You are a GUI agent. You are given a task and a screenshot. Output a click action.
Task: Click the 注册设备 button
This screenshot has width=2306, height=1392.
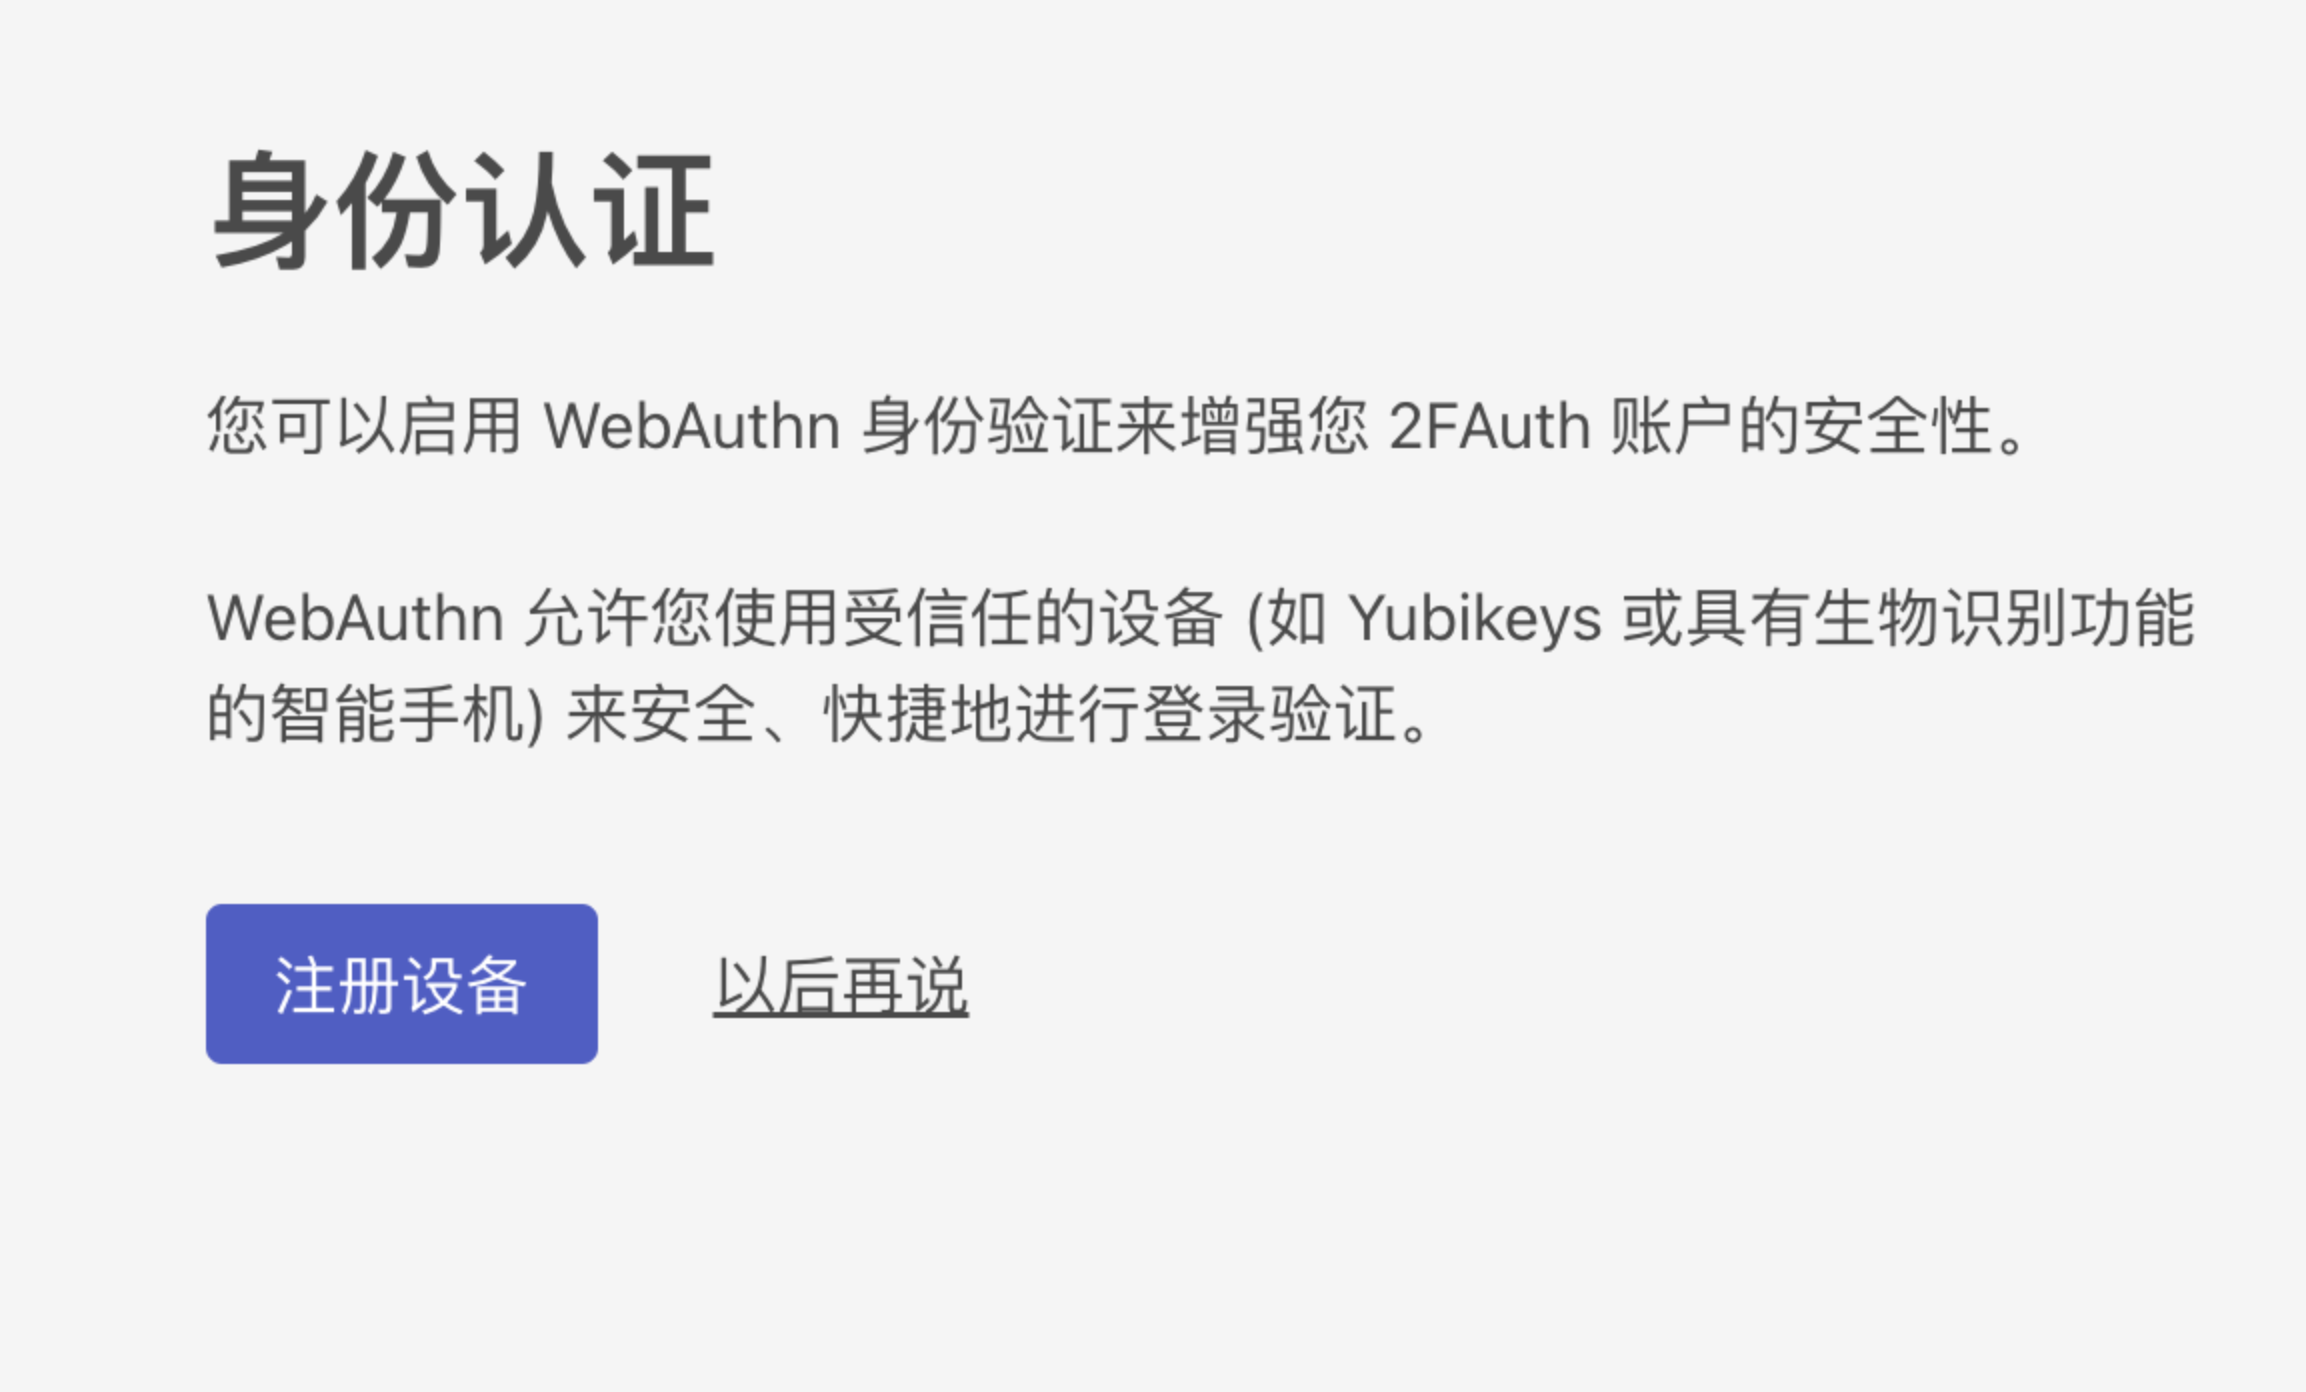(401, 984)
